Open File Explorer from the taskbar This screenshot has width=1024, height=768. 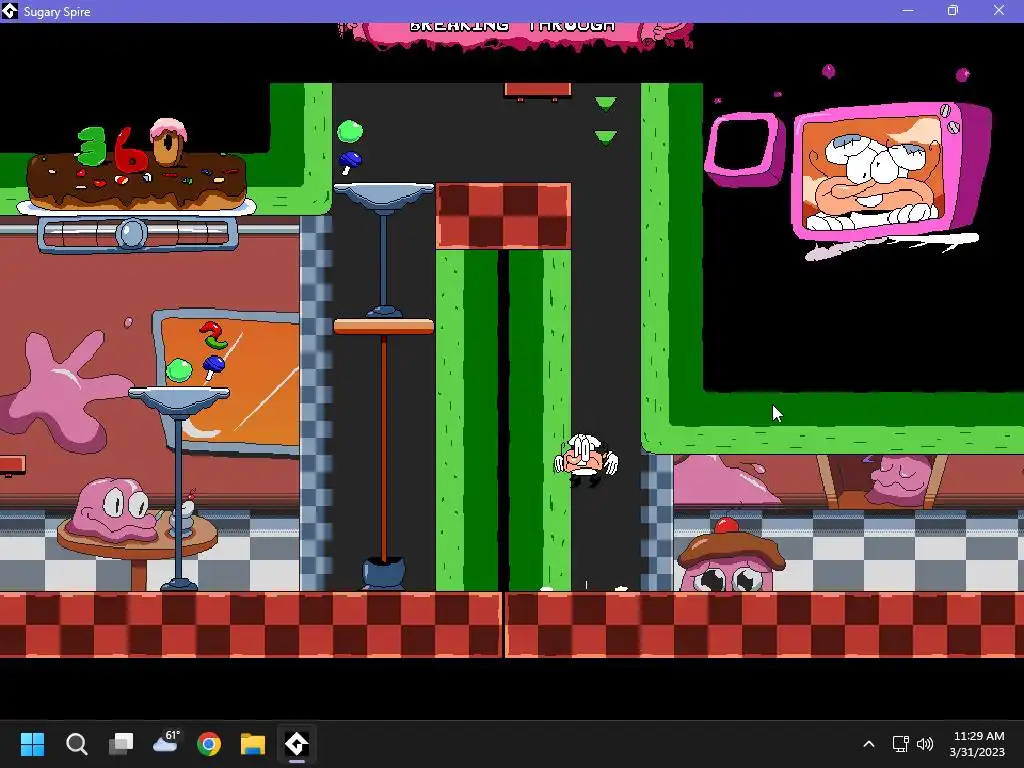click(253, 743)
